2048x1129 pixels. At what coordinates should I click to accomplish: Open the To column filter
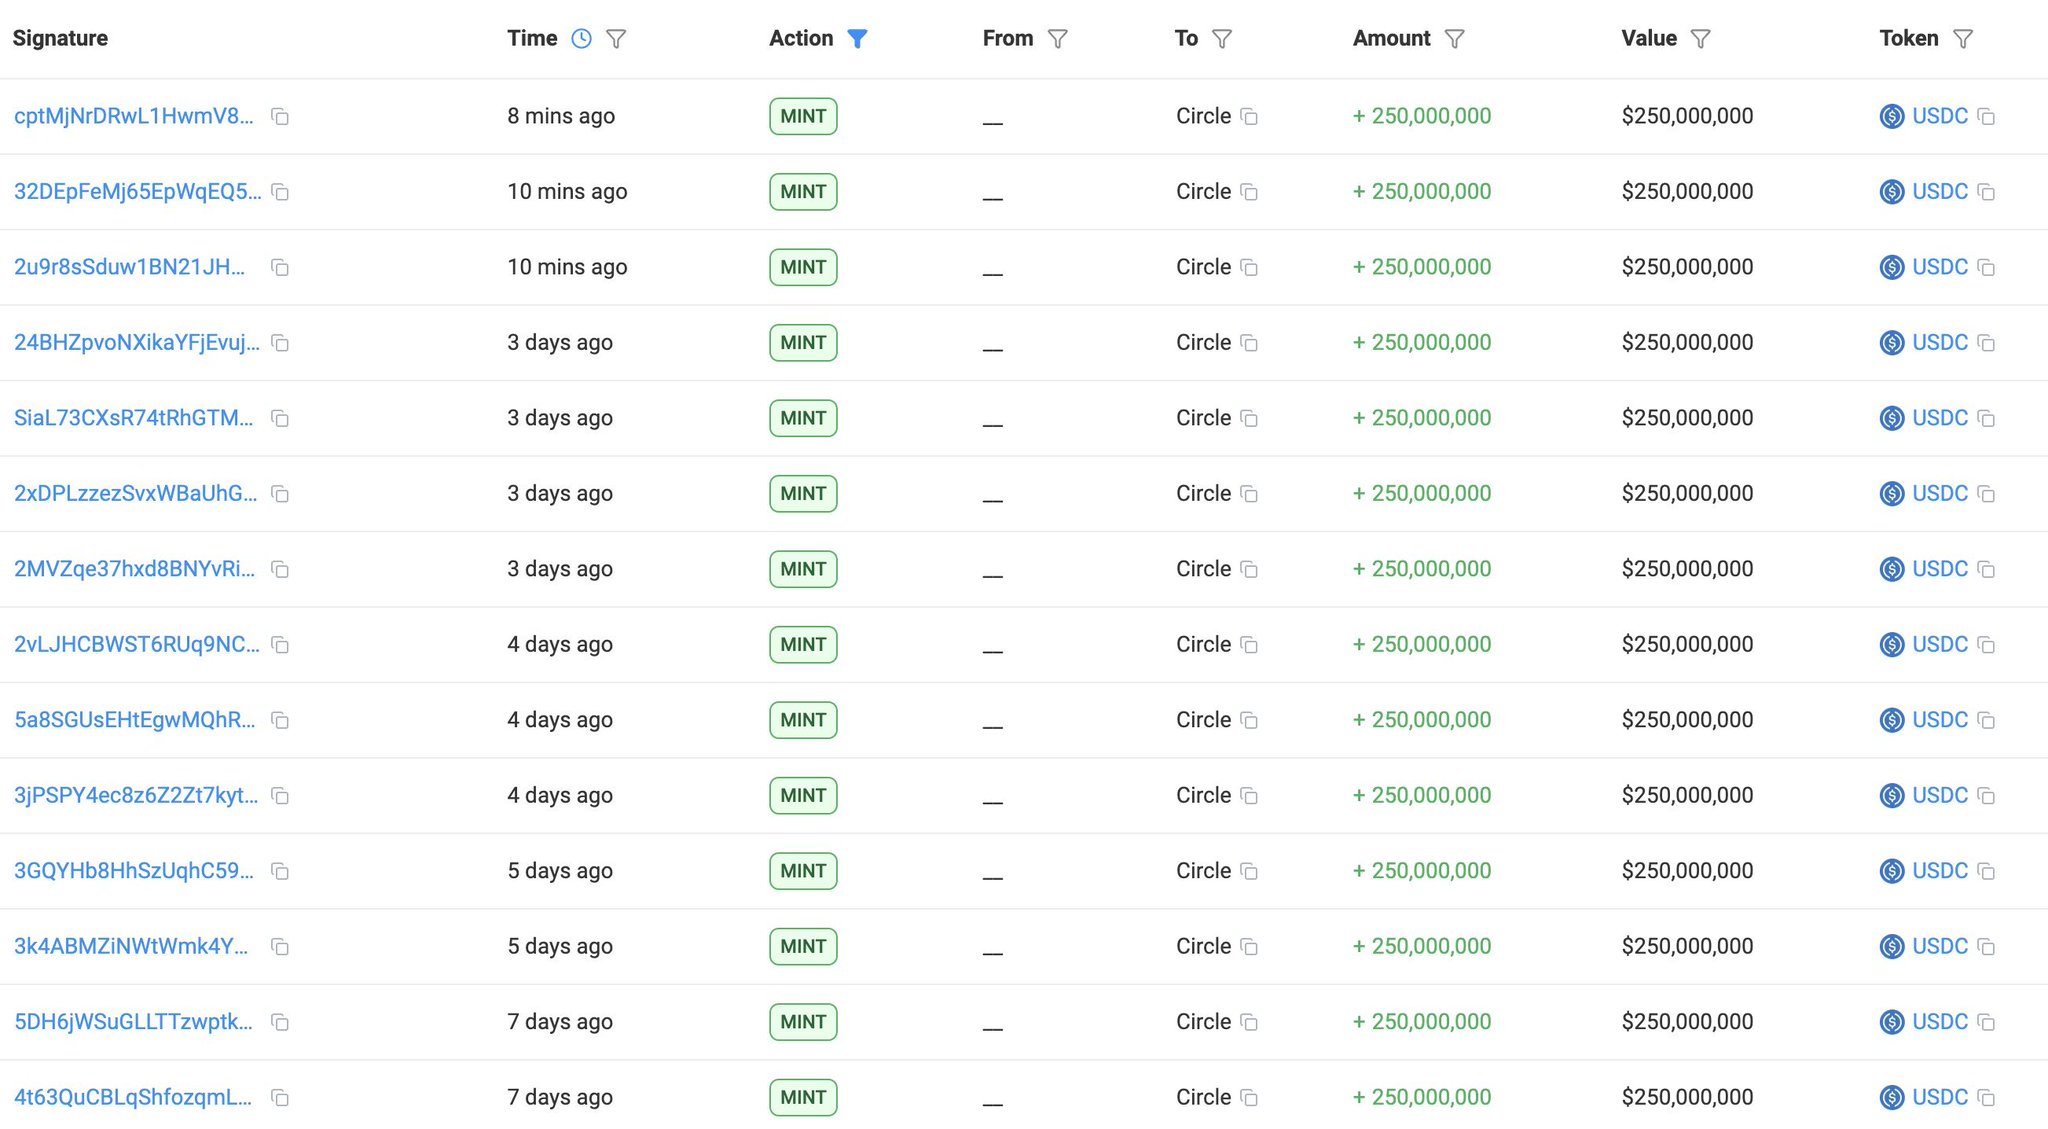(x=1221, y=39)
